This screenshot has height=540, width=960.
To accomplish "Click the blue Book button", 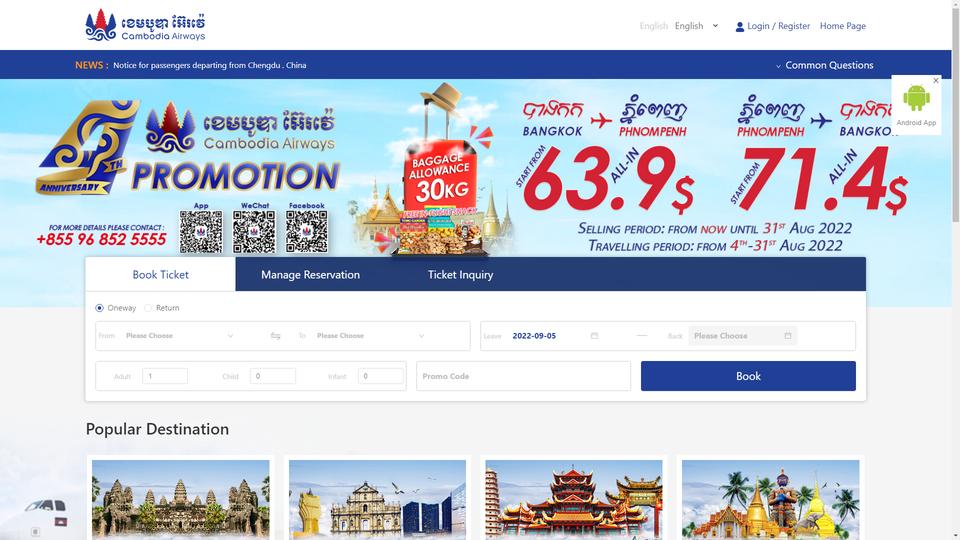I will pyautogui.click(x=748, y=376).
